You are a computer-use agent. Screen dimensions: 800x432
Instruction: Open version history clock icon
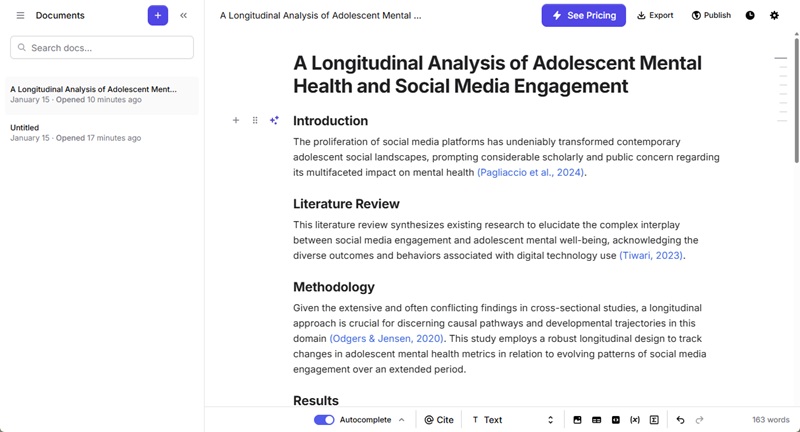tap(750, 16)
